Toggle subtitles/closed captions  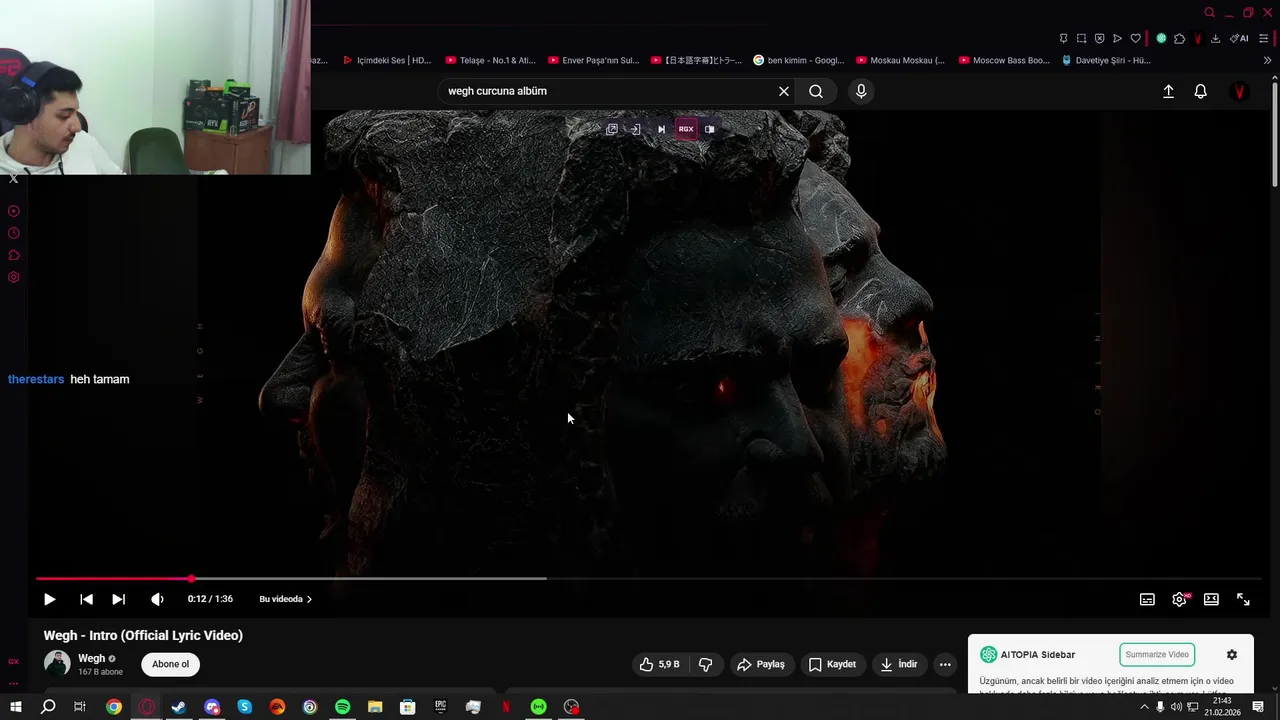point(1147,599)
